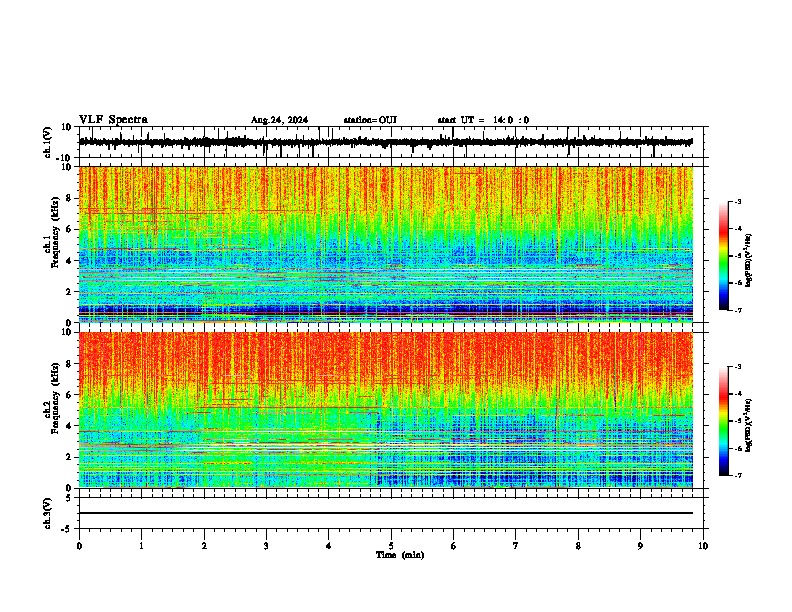Click the ch.2 colorbar log(PSD) label

[749, 425]
